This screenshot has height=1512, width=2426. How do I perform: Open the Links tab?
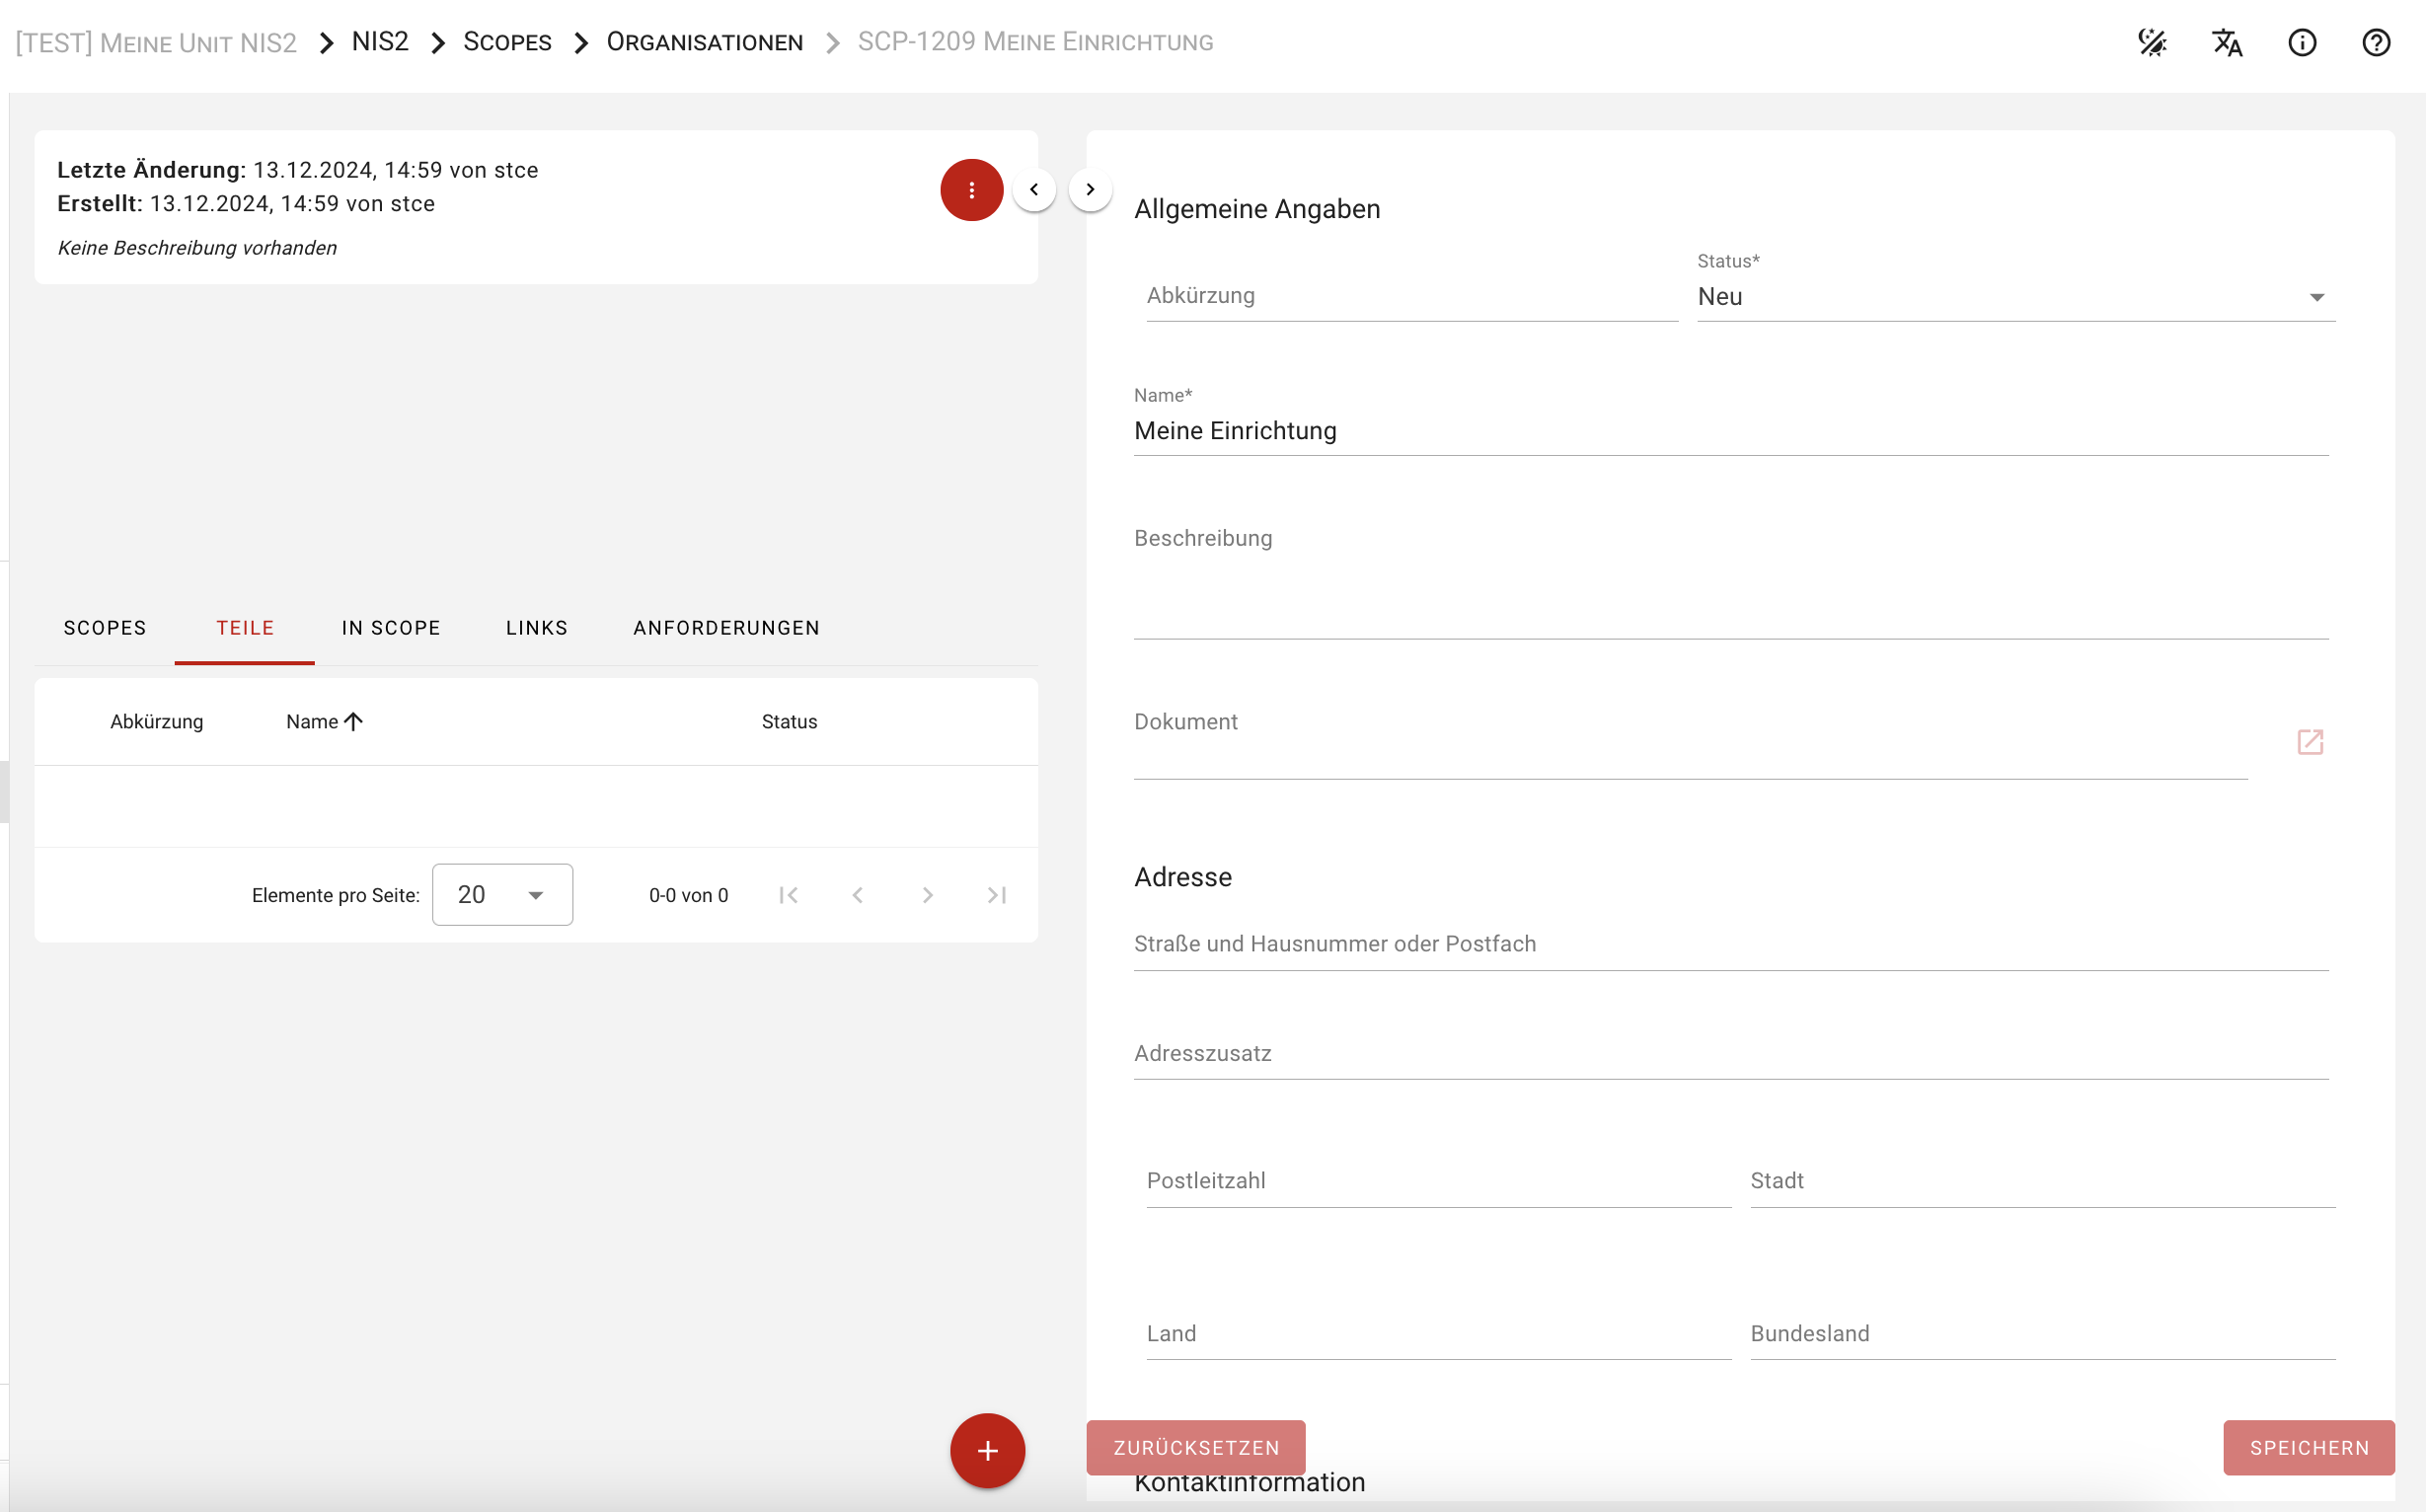537,628
